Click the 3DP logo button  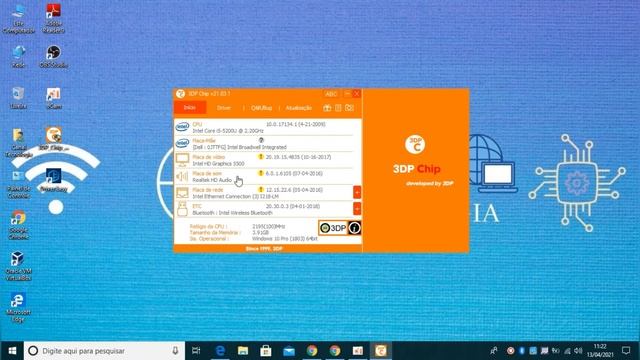pos(333,228)
